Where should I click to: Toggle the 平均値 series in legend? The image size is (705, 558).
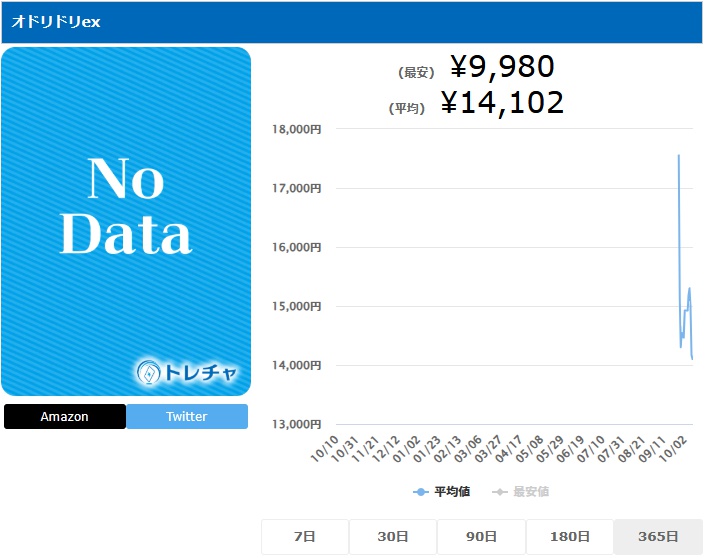(x=442, y=492)
